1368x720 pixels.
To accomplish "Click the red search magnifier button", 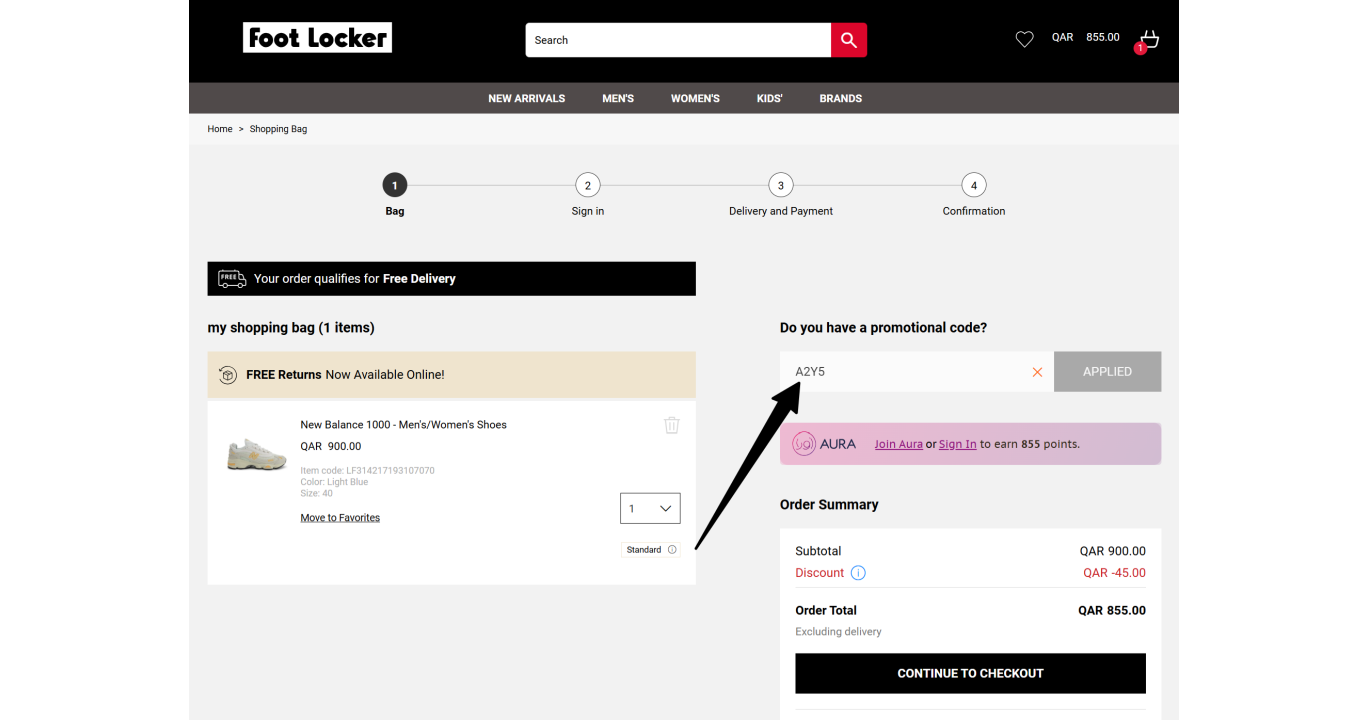I will pos(849,40).
